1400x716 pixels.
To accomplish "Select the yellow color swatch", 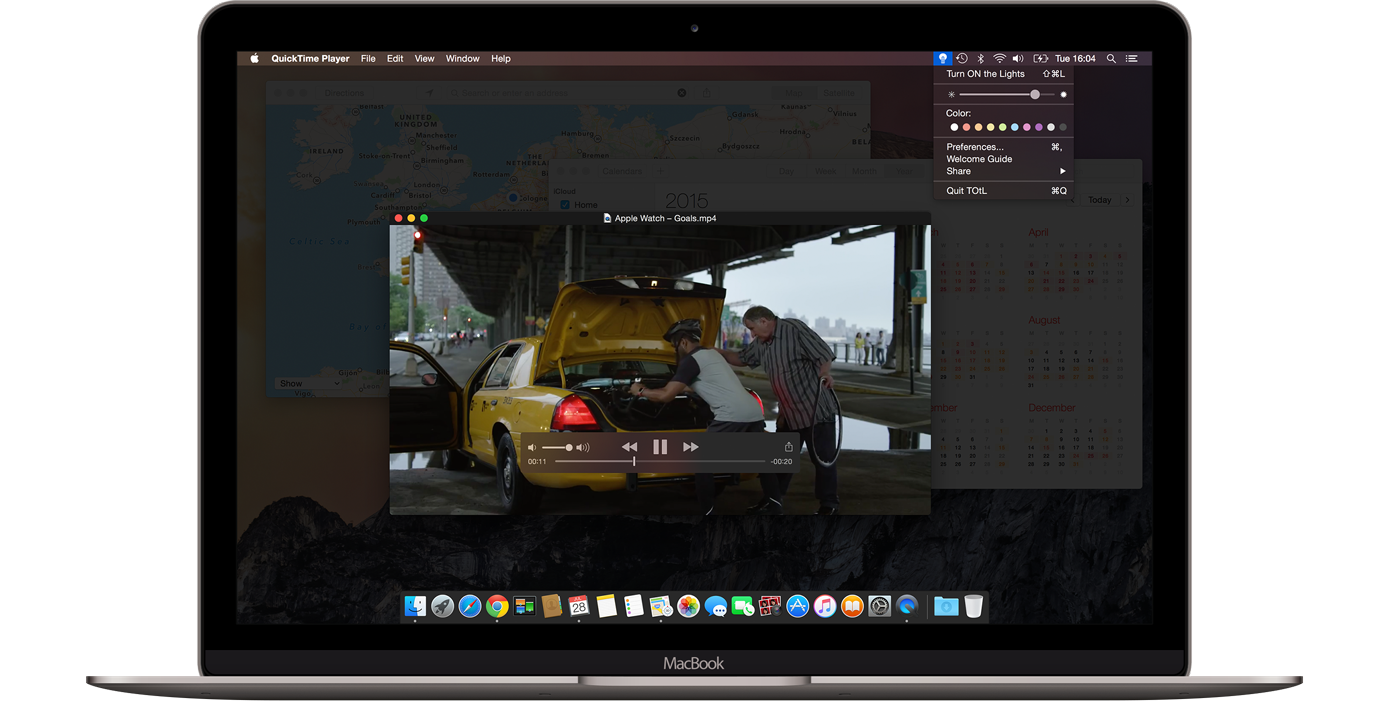I will tap(990, 127).
